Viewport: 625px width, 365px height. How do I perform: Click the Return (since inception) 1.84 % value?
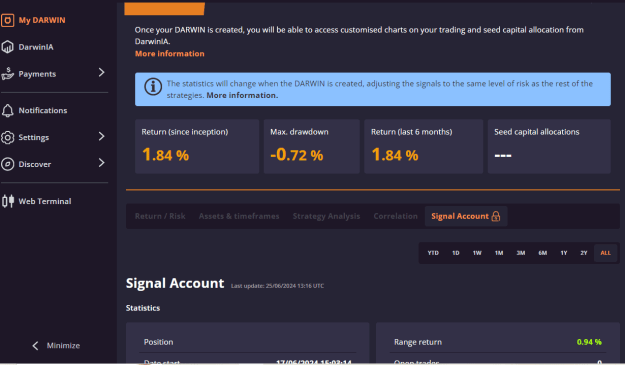click(x=165, y=155)
